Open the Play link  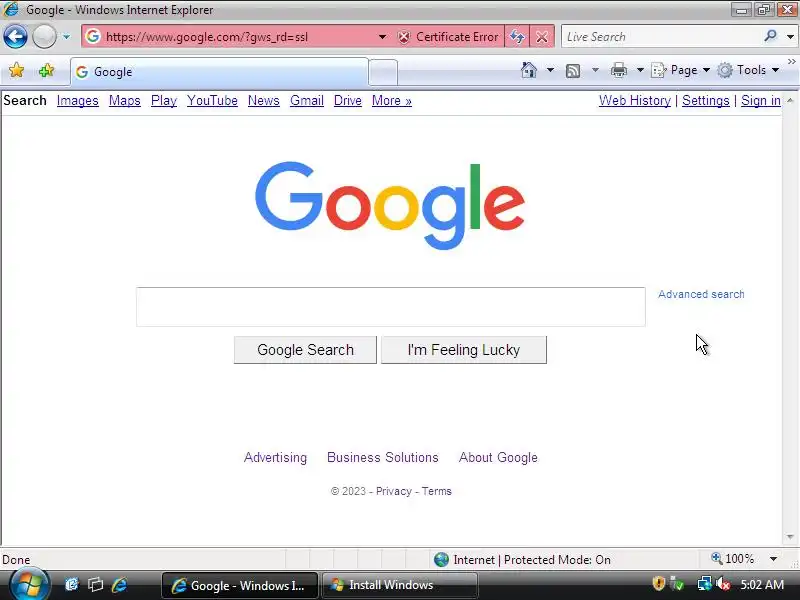pyautogui.click(x=164, y=101)
